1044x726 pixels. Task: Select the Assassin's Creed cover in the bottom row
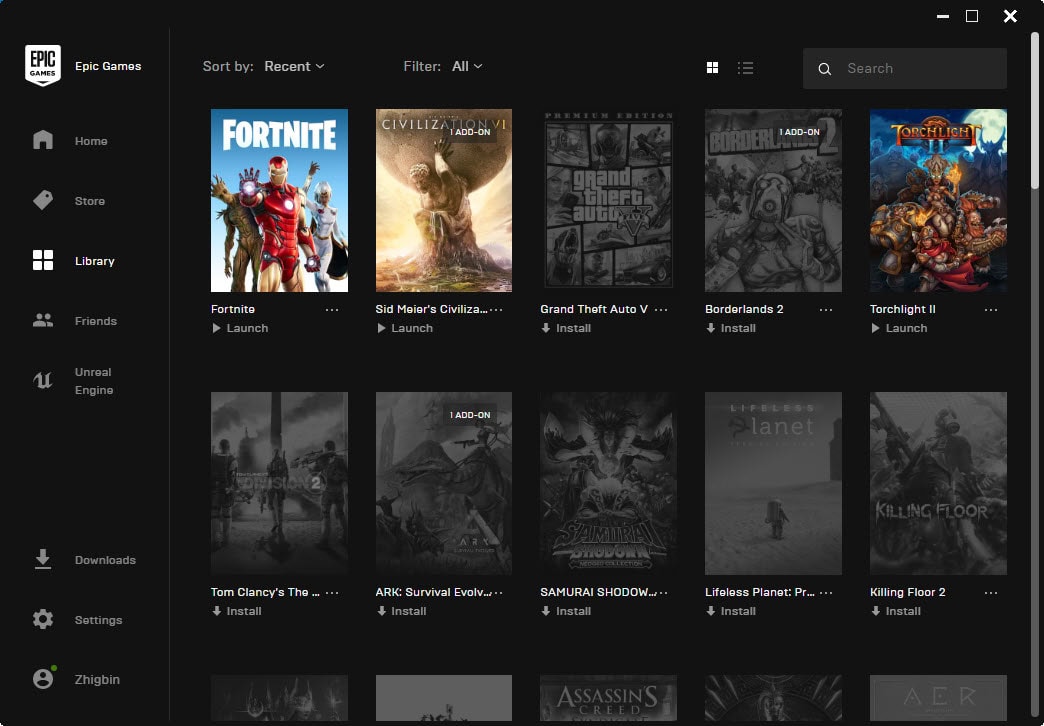(x=609, y=698)
